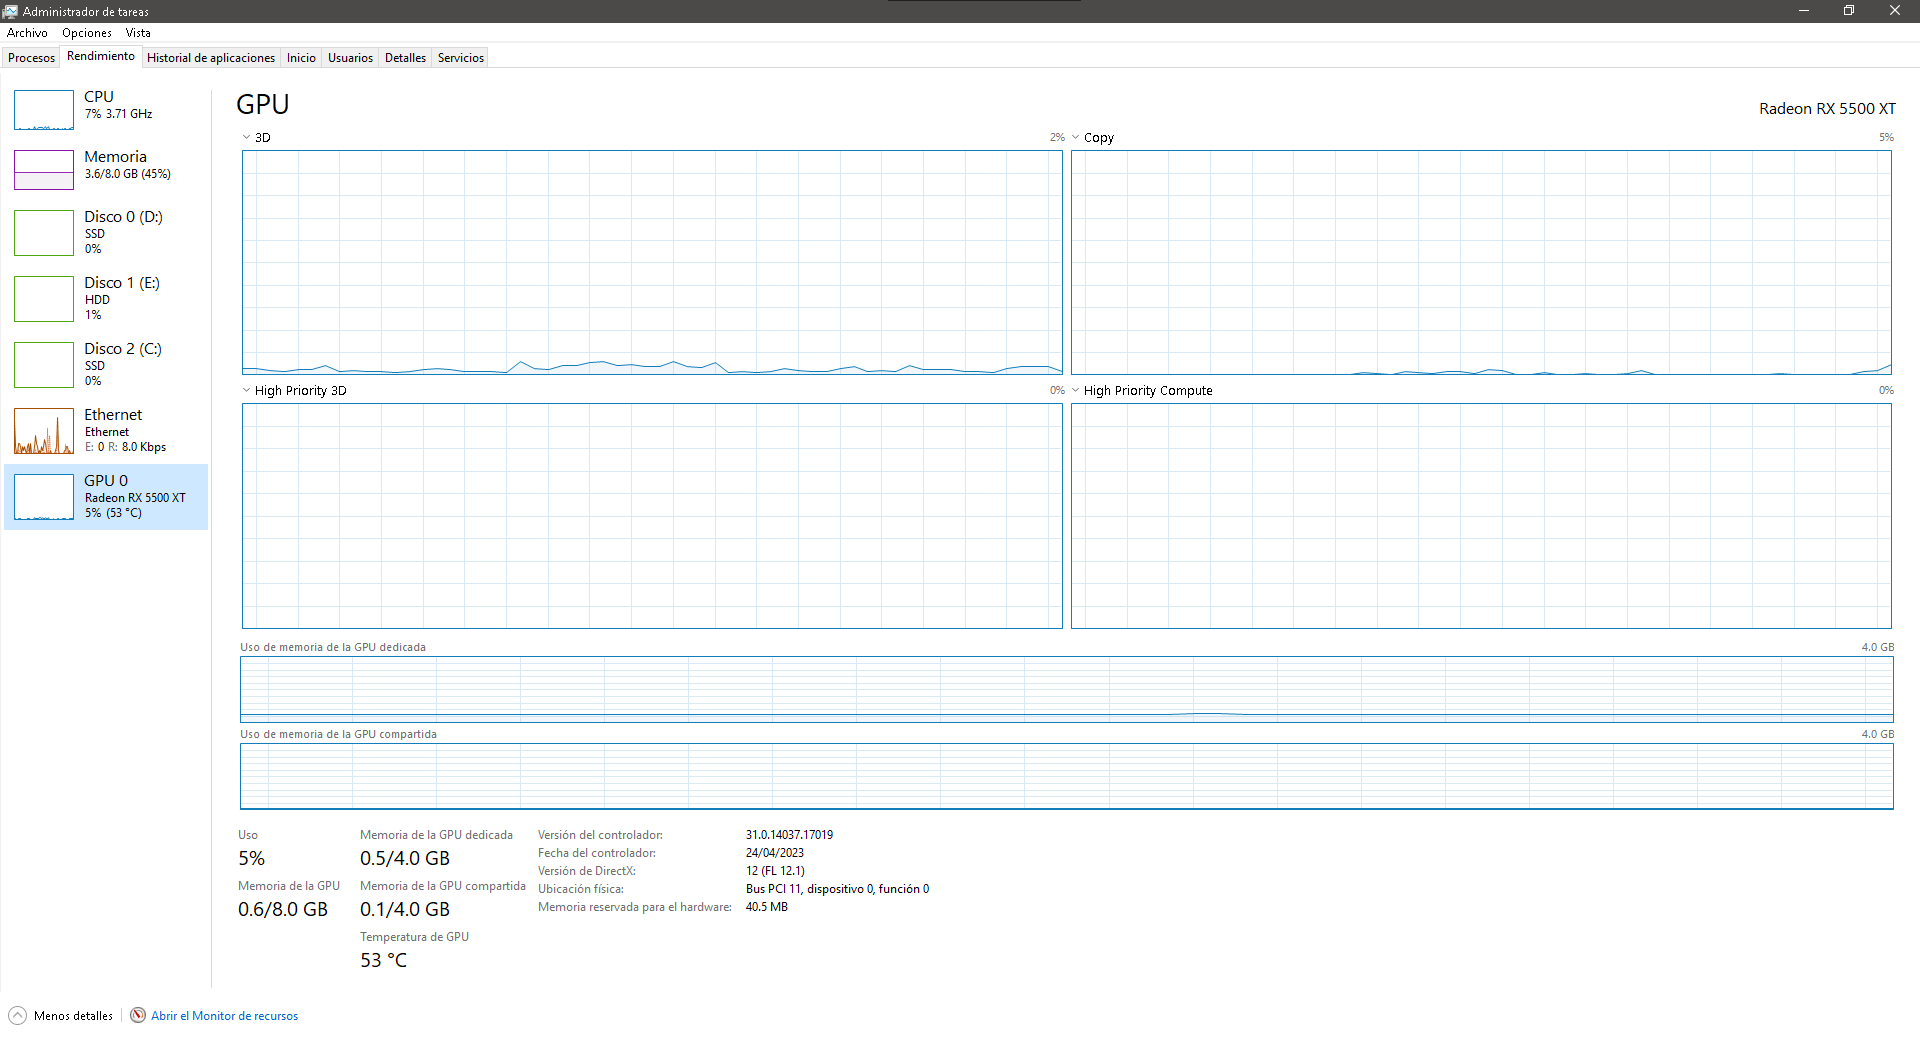Screen dimensions: 1920x1039
Task: Click the High Priority 3D usage graph
Action: pyautogui.click(x=652, y=516)
